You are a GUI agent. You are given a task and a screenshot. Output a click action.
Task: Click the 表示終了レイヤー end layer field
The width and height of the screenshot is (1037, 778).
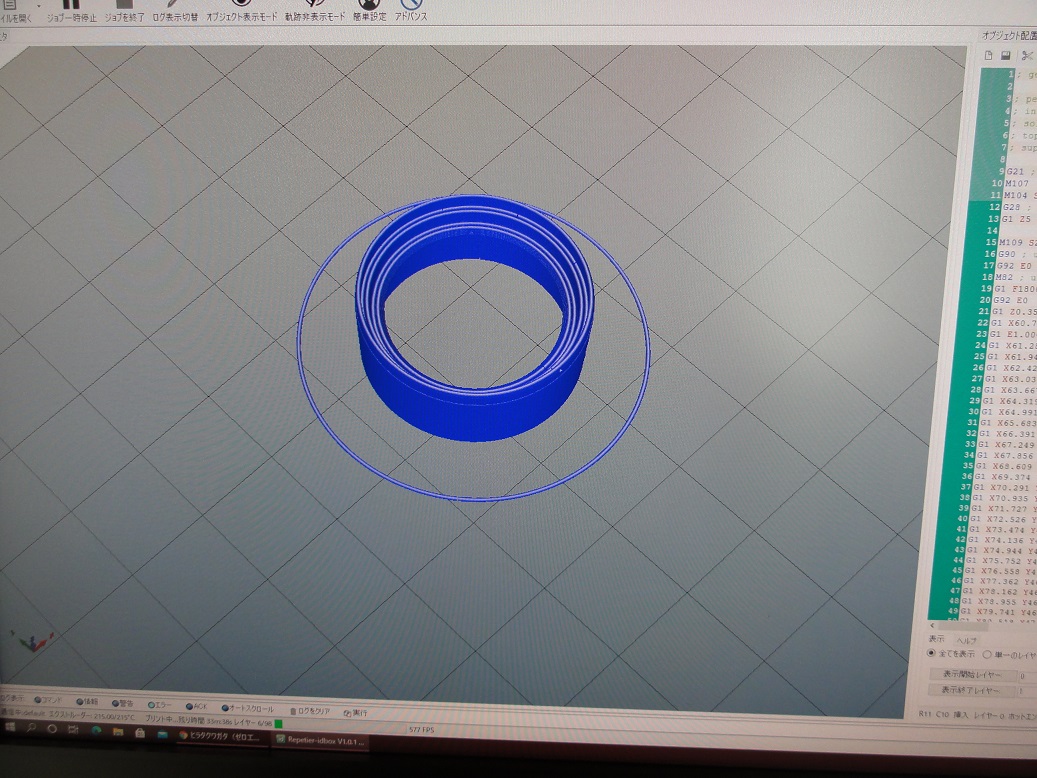tap(1026, 691)
